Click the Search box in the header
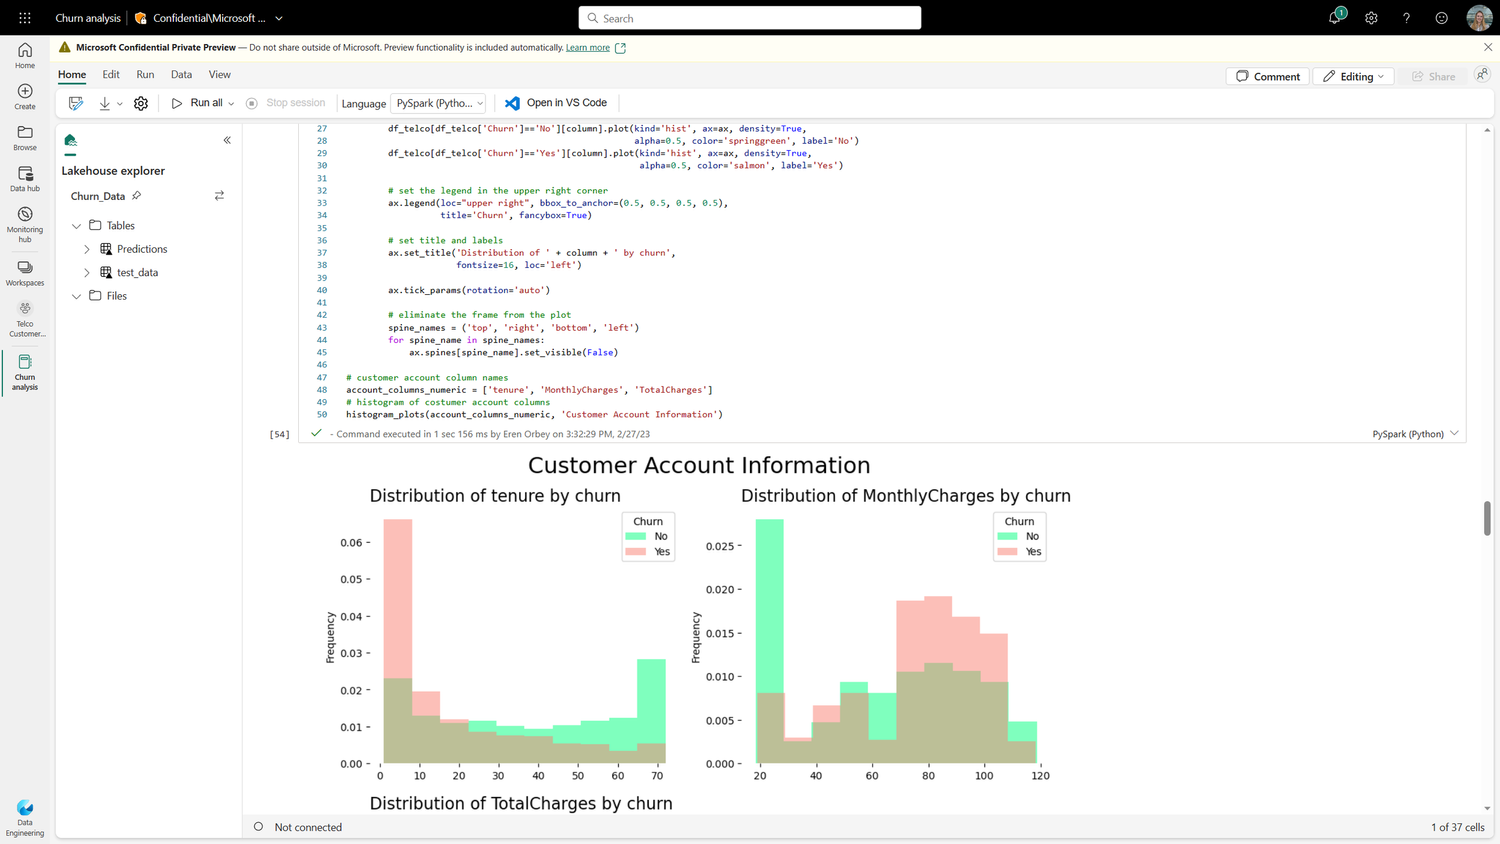Screen dimensions: 1500x844 (749, 17)
